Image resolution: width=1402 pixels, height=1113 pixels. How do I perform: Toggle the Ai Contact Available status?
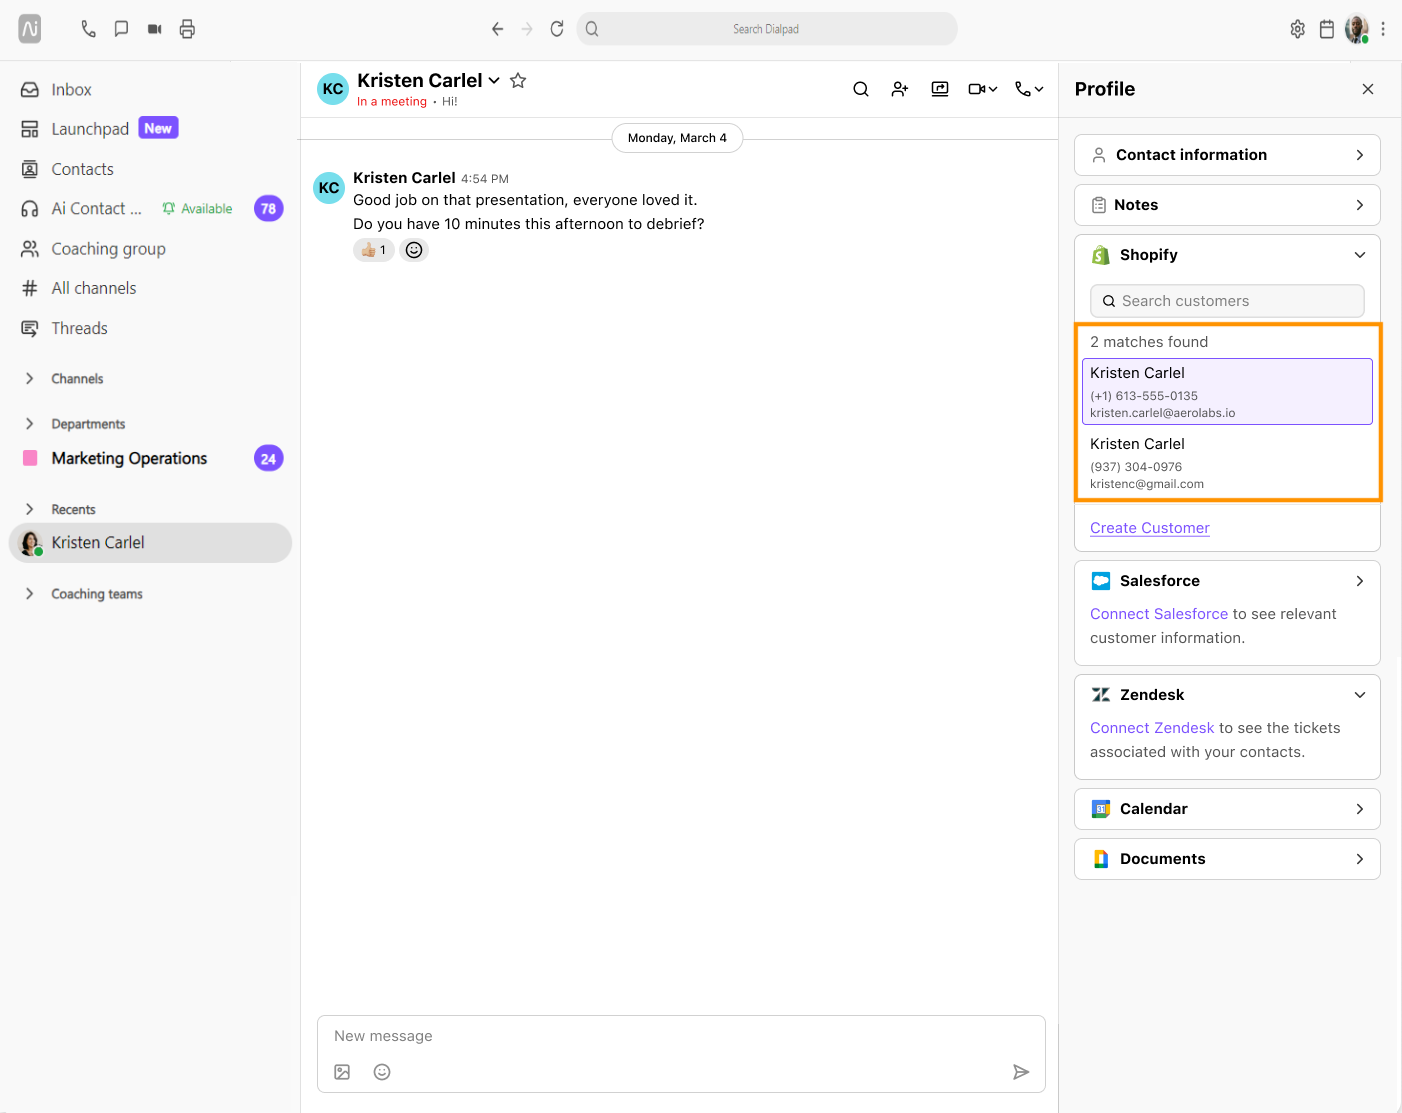click(198, 209)
